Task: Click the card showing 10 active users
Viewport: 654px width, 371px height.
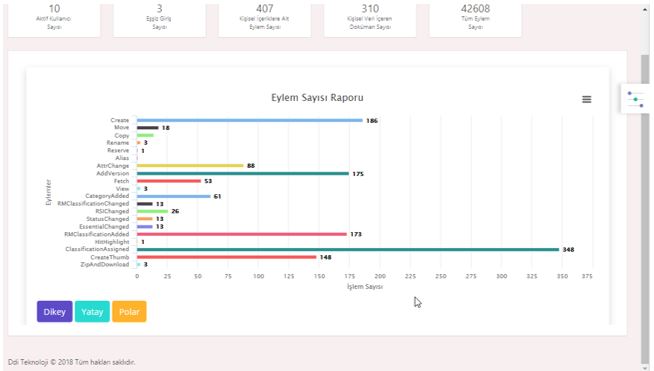Action: pos(54,19)
